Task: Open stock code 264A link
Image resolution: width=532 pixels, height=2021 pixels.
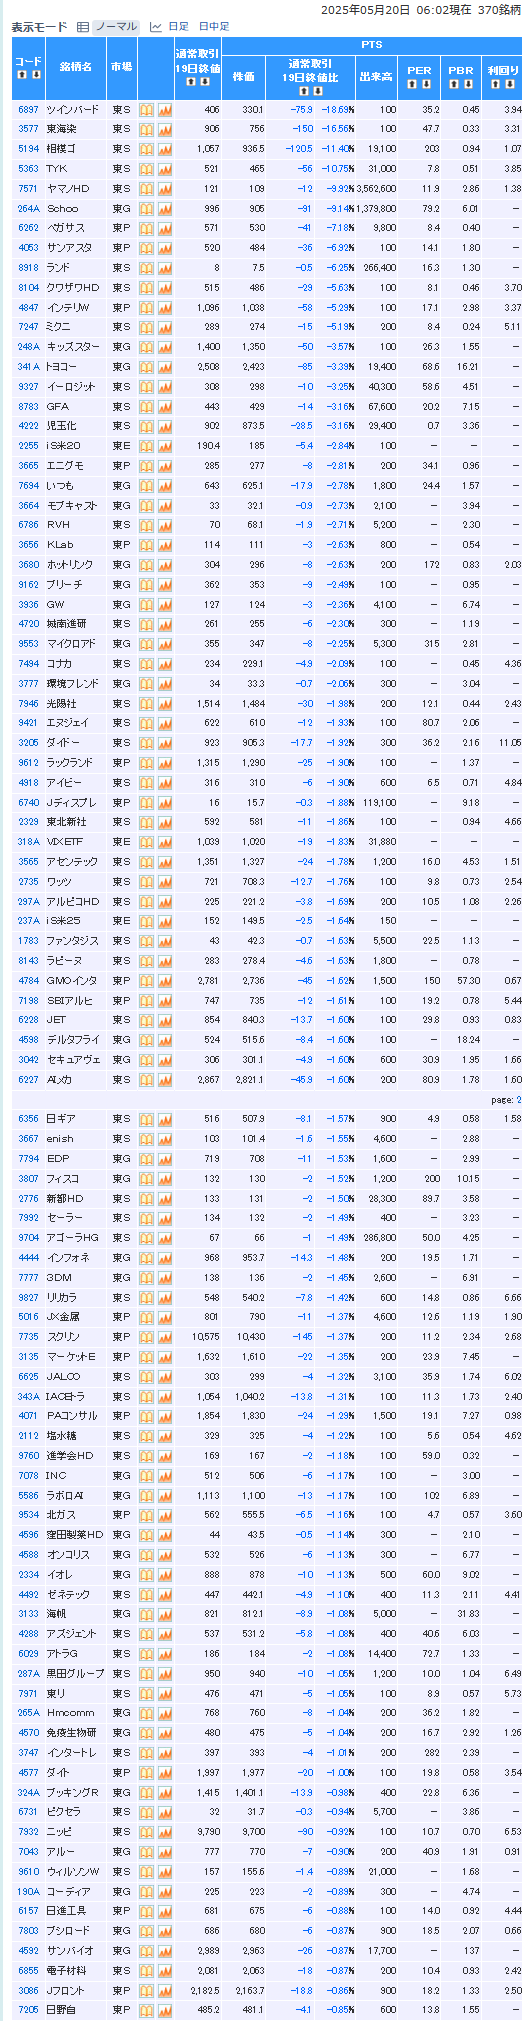Action: tap(28, 209)
